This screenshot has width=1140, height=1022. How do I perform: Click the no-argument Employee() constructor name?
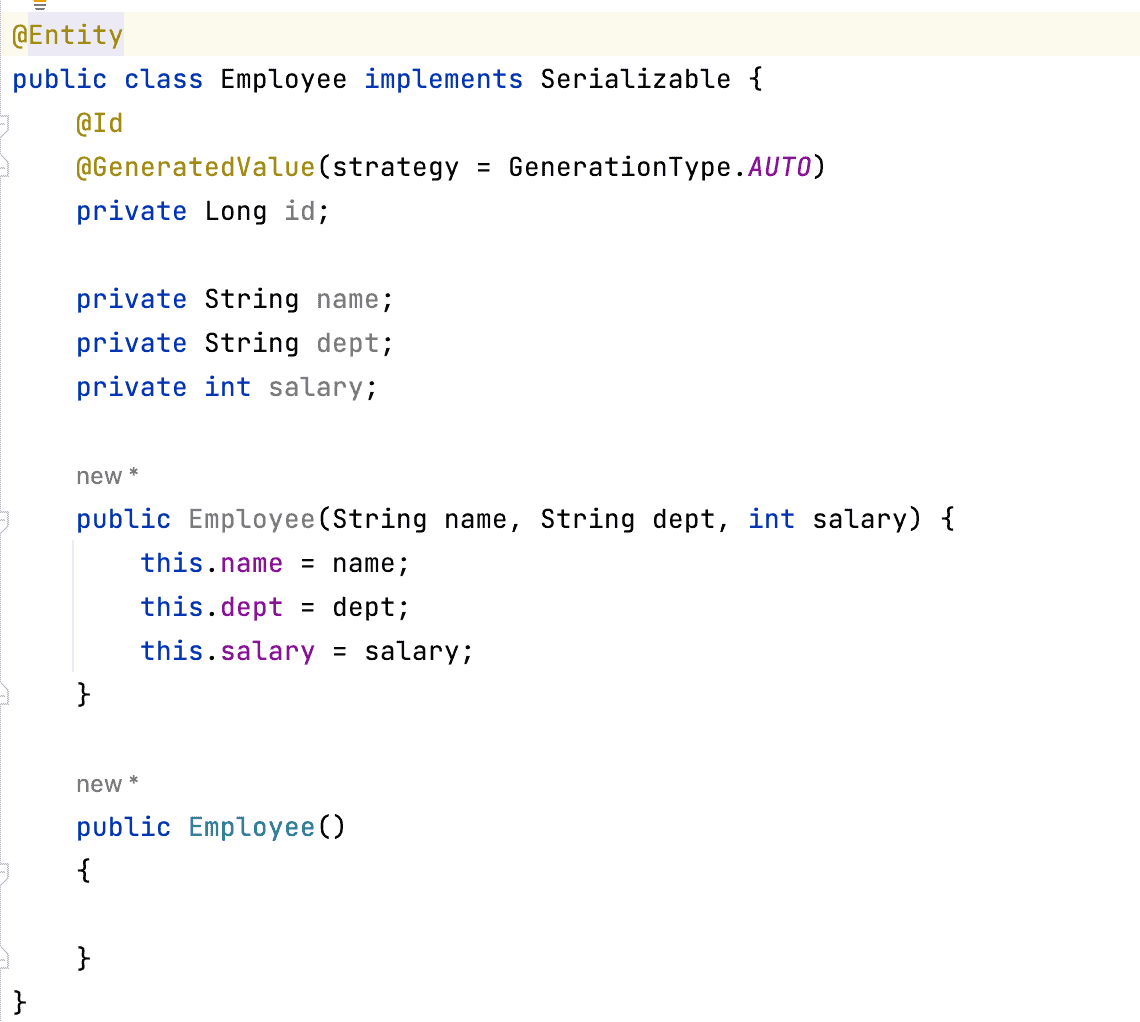coord(252,827)
